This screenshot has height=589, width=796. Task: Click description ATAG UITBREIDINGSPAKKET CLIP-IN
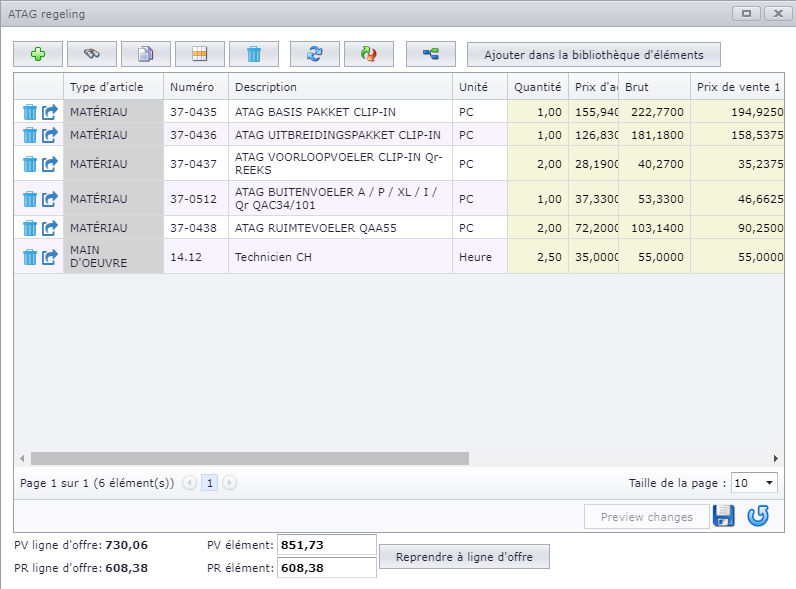tap(340, 135)
